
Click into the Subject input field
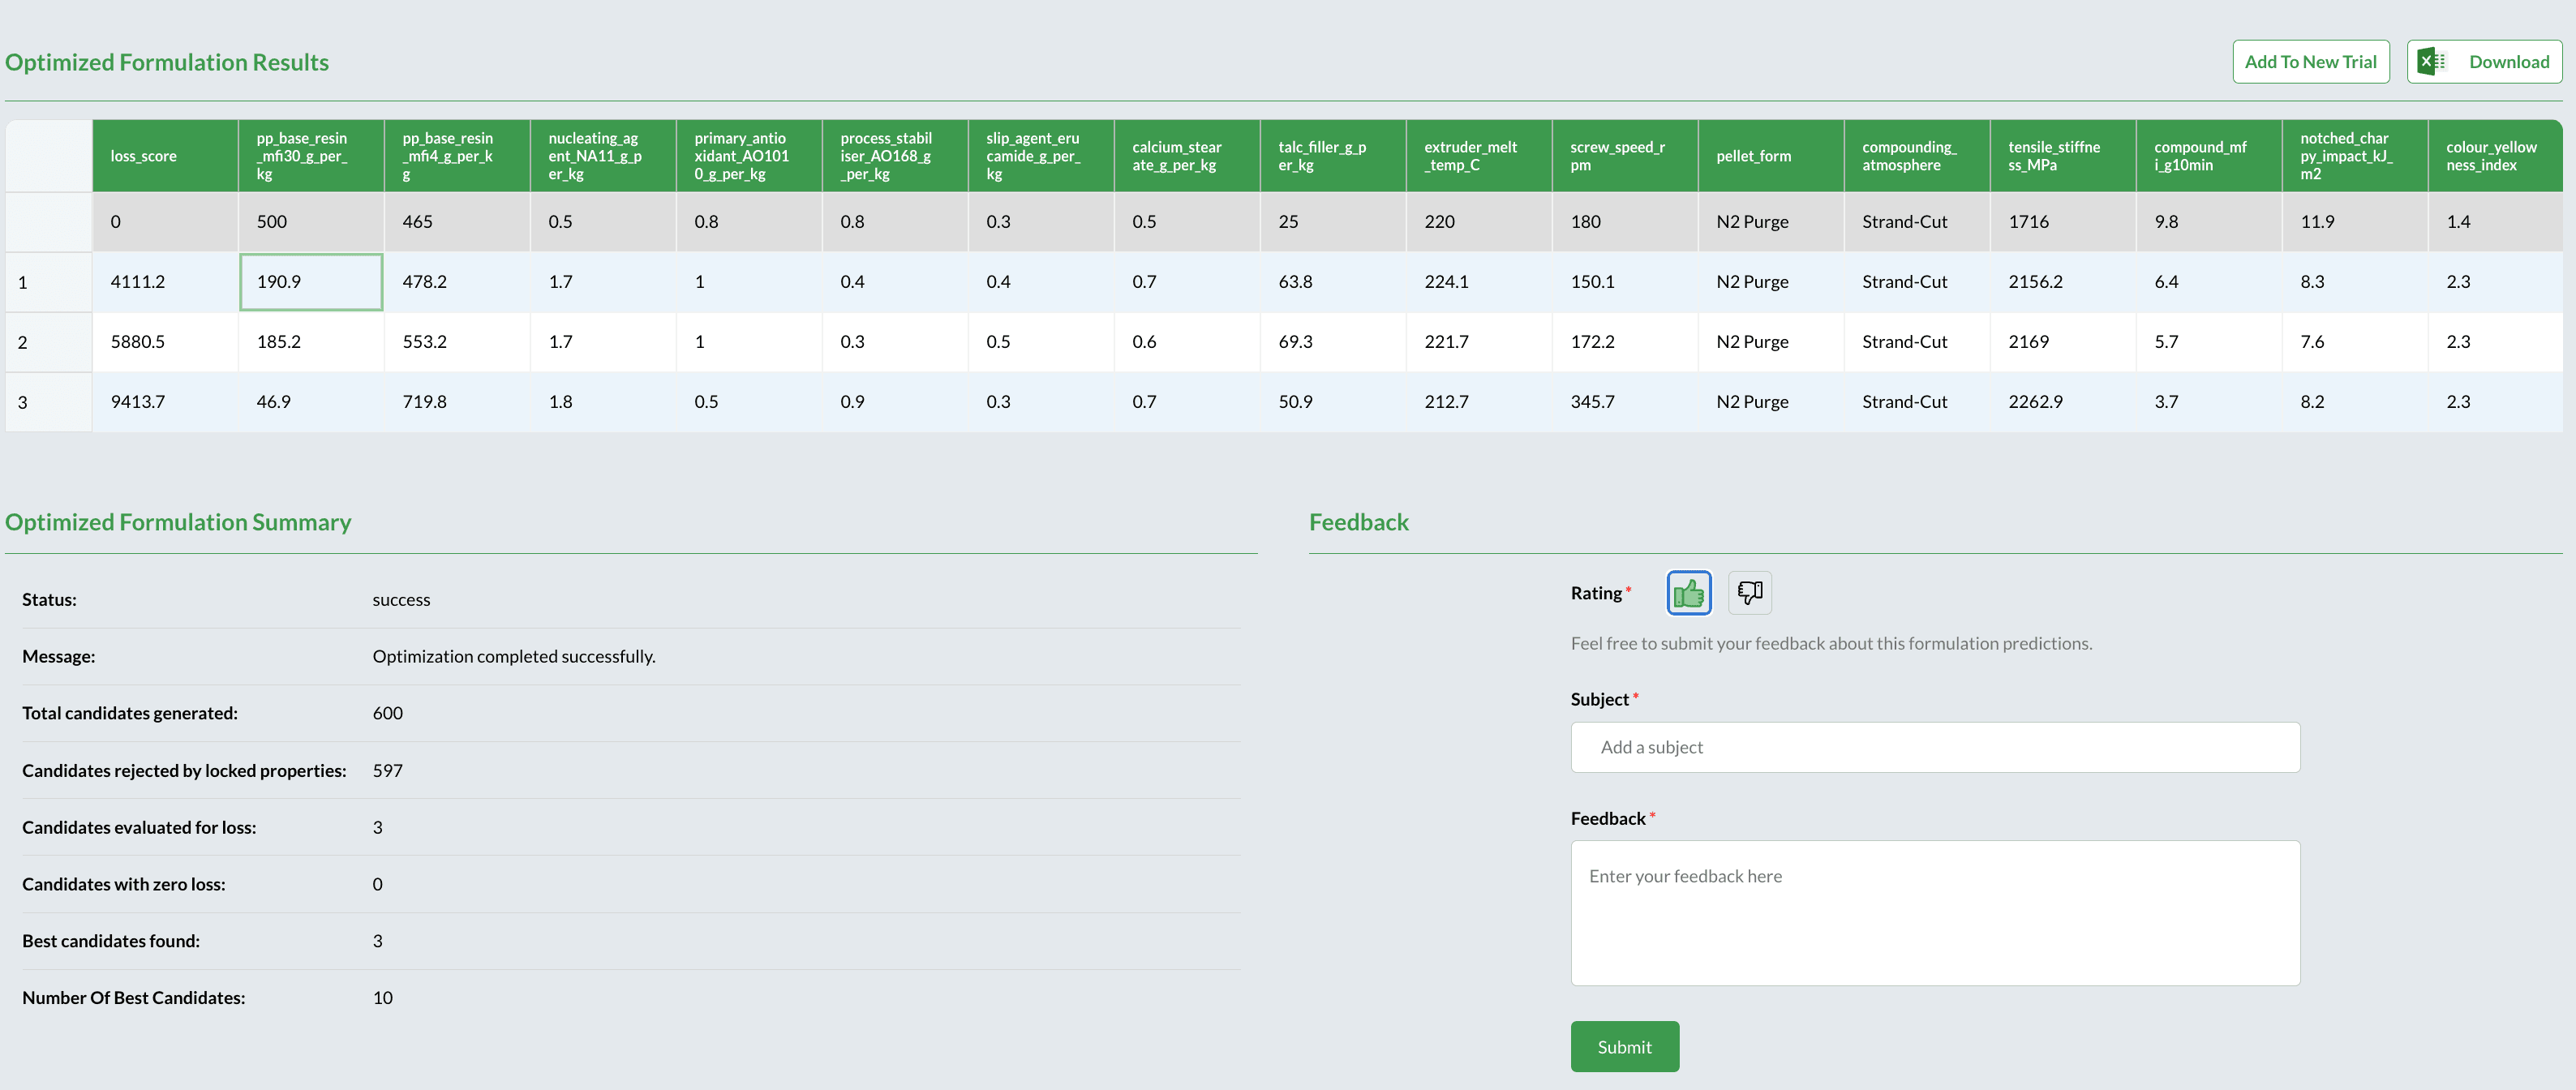click(x=1934, y=747)
